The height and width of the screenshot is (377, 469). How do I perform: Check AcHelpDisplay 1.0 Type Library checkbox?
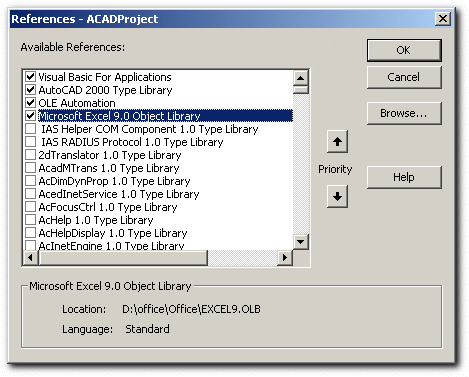tap(30, 233)
